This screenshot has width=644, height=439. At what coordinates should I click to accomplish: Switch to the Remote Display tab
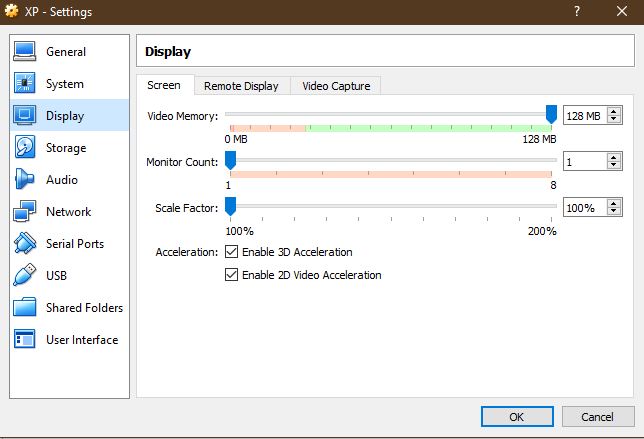[241, 86]
